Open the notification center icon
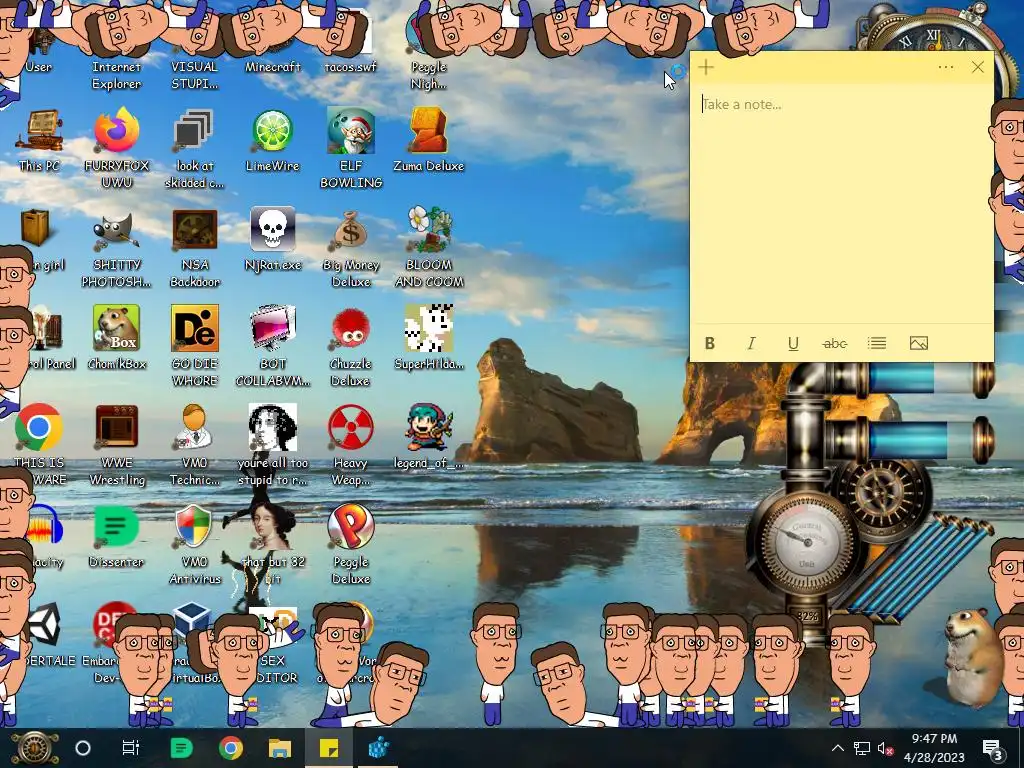Viewport: 1024px width, 768px height. (x=993, y=748)
